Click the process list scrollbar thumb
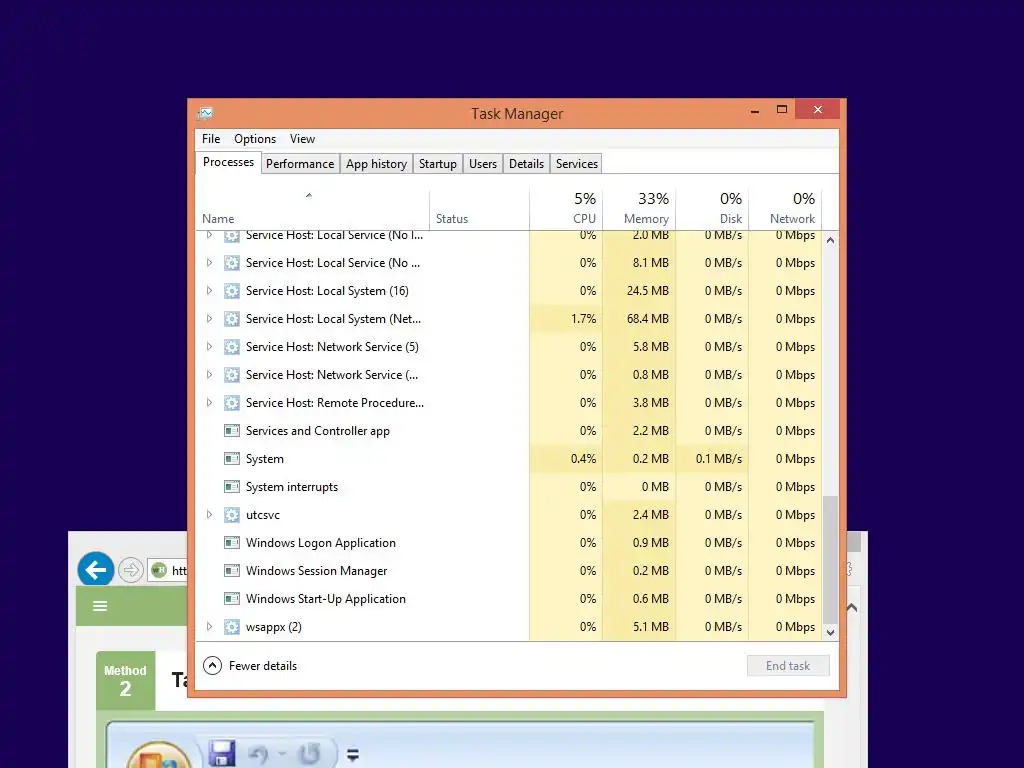Screen dimensions: 1024x768 click(830, 559)
